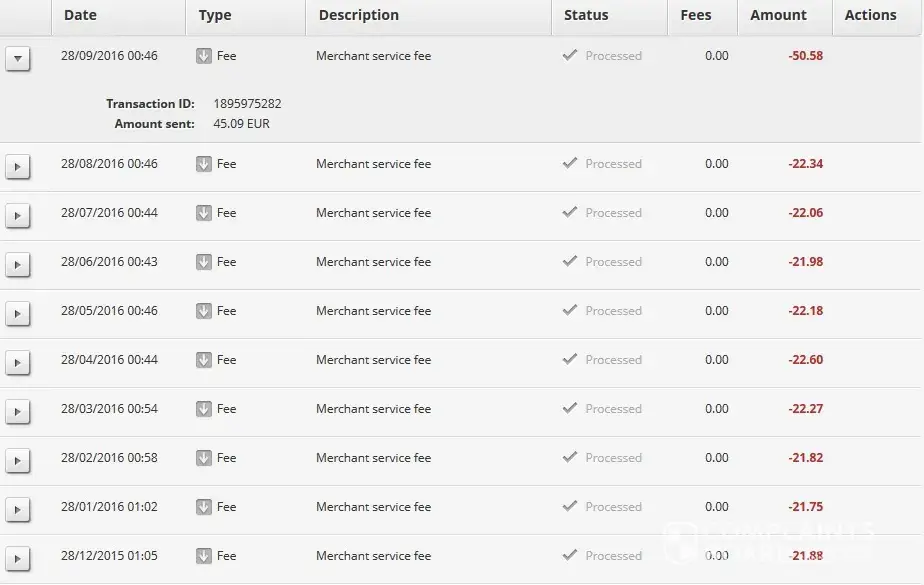The width and height of the screenshot is (924, 585).
Task: Expand the 28/08/2016 transaction row
Action: point(18,166)
